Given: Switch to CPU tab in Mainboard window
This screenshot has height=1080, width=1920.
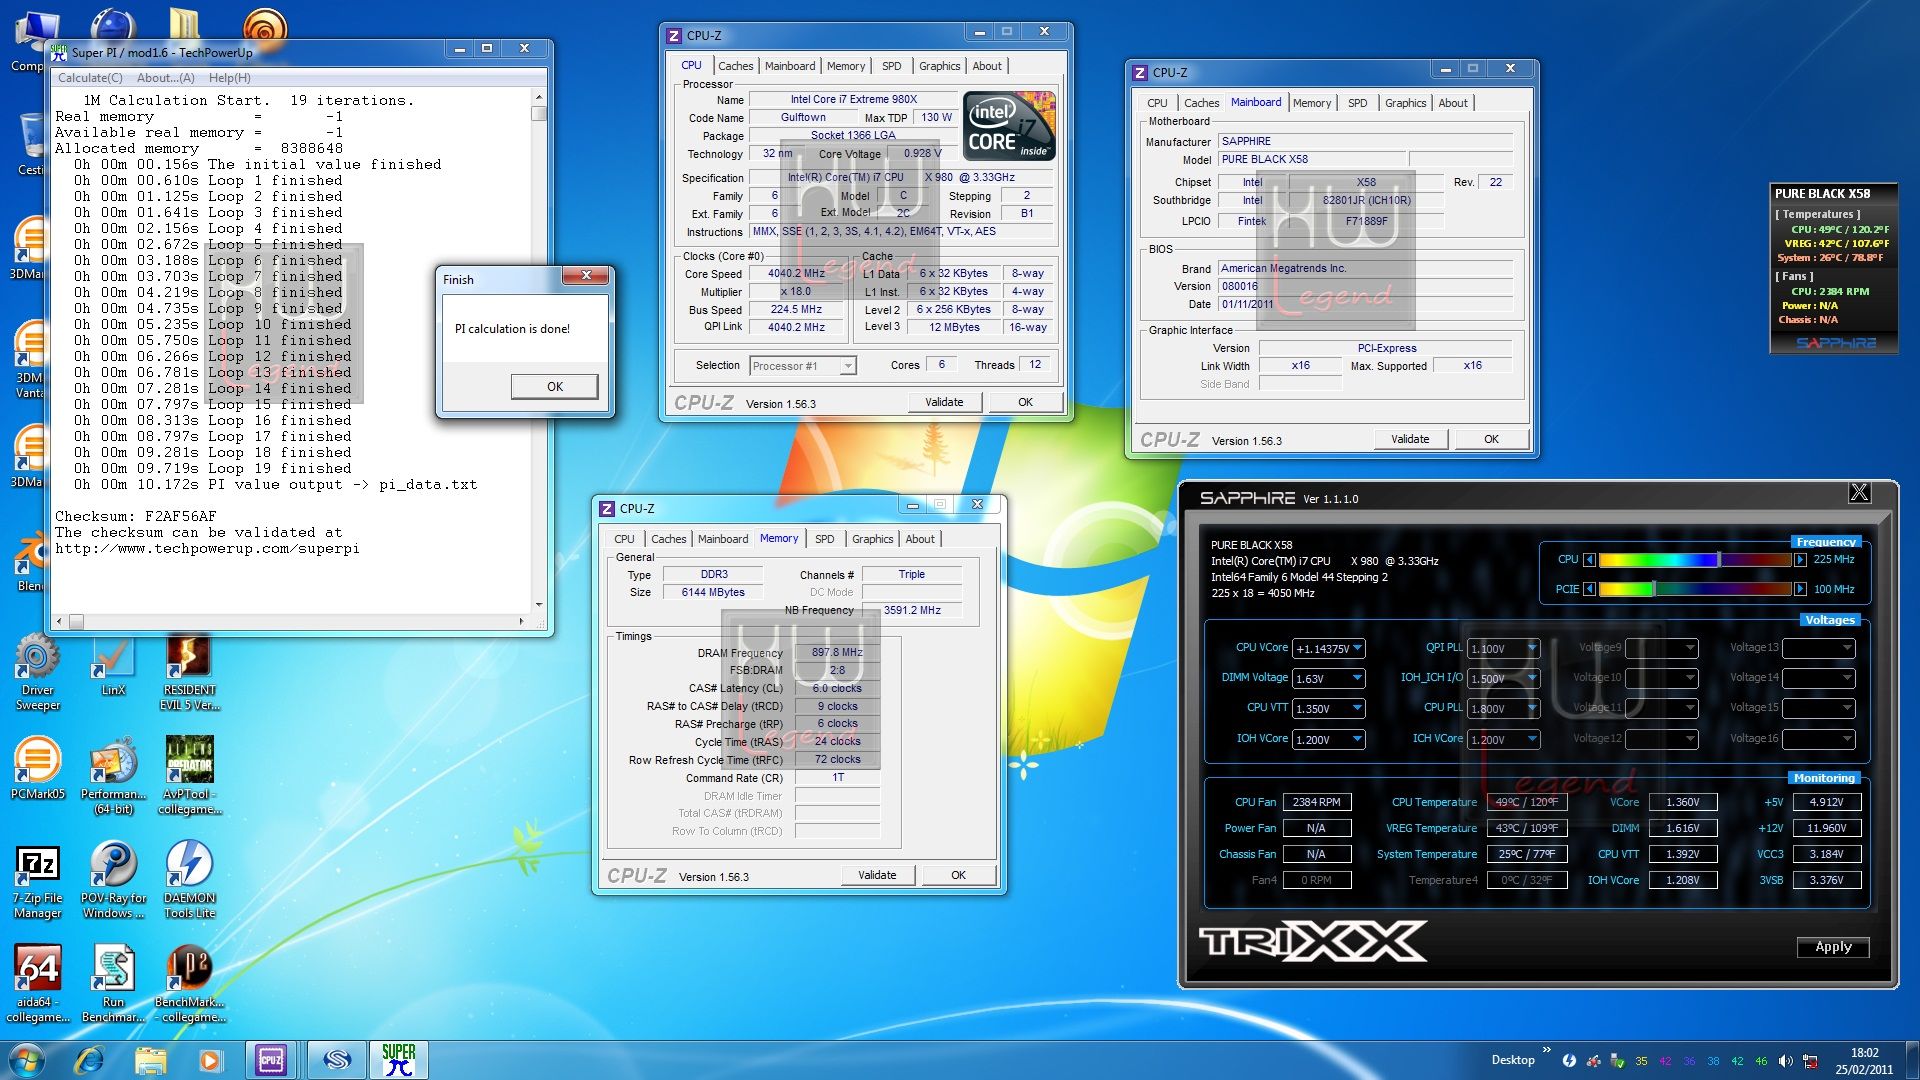Looking at the screenshot, I should [1157, 103].
